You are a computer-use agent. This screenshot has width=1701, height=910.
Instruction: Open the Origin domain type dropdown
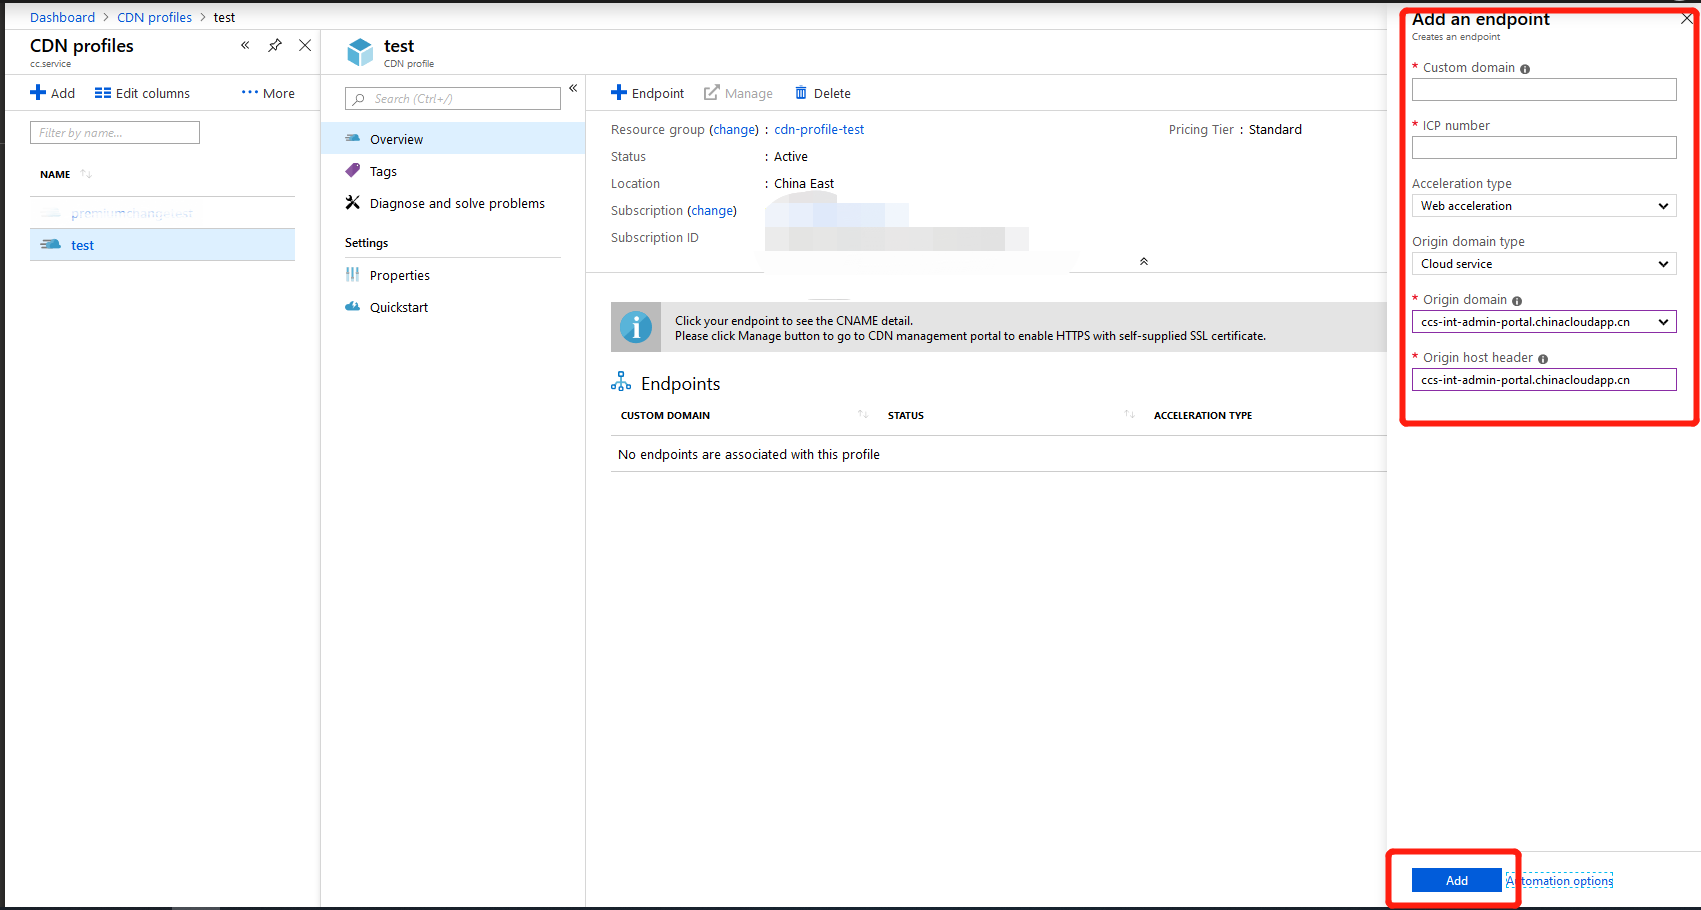pyautogui.click(x=1544, y=264)
